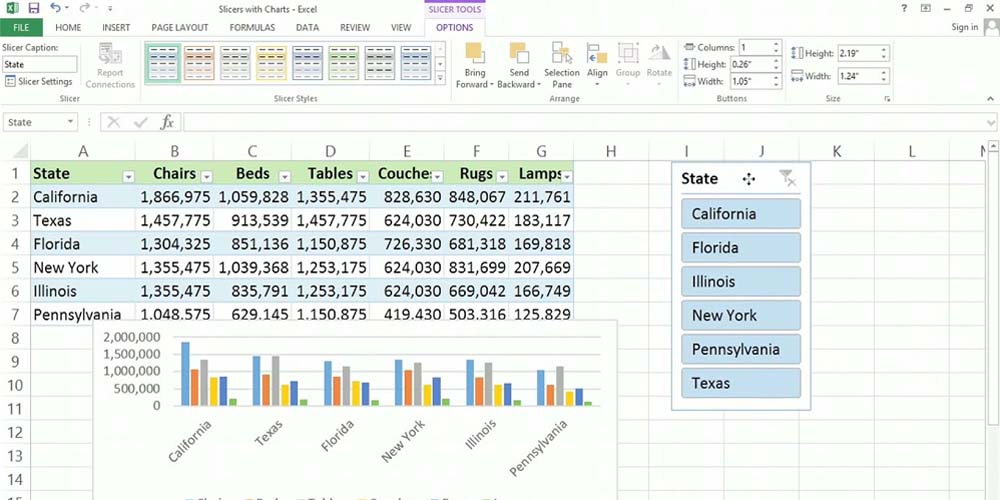Click Report Connections icon
This screenshot has height=500, width=1000.
point(110,55)
